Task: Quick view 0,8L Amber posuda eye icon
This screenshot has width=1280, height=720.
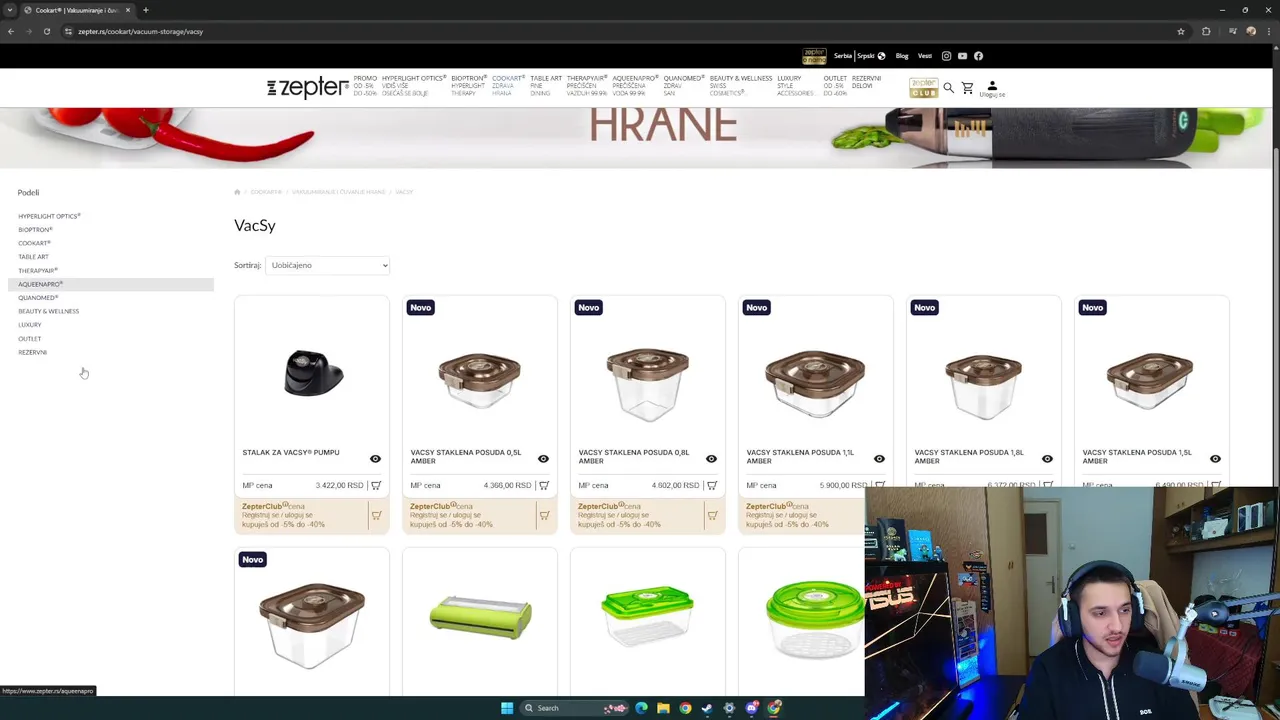Action: click(711, 459)
